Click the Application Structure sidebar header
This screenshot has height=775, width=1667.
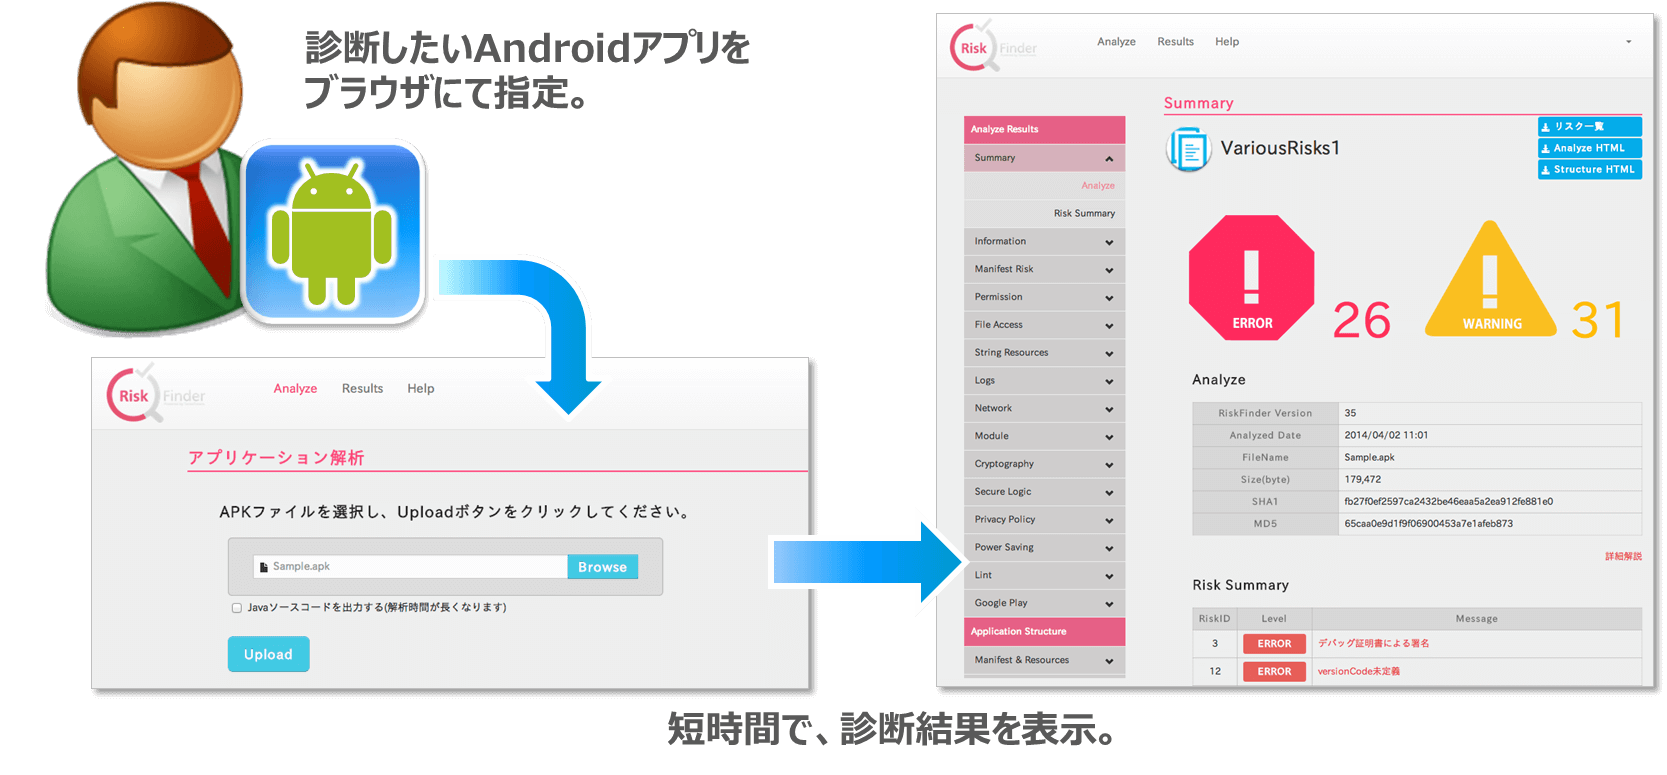coord(1044,632)
